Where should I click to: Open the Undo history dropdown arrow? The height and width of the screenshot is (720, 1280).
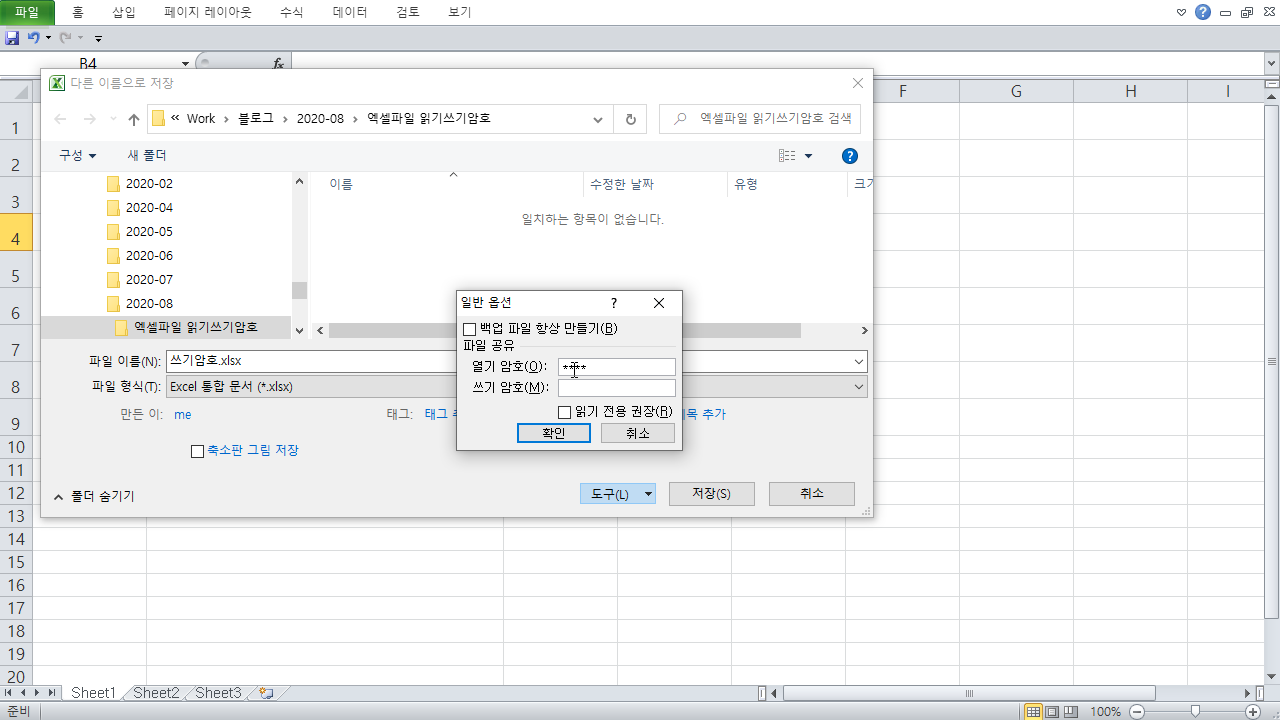[x=48, y=38]
